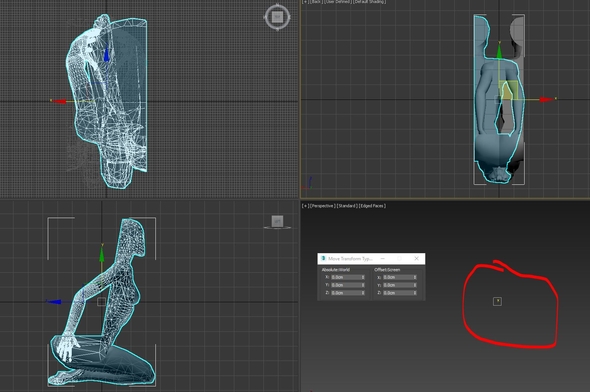590x392 pixels.
Task: Click the Offset Screen Z spinner arrows
Action: click(x=415, y=293)
